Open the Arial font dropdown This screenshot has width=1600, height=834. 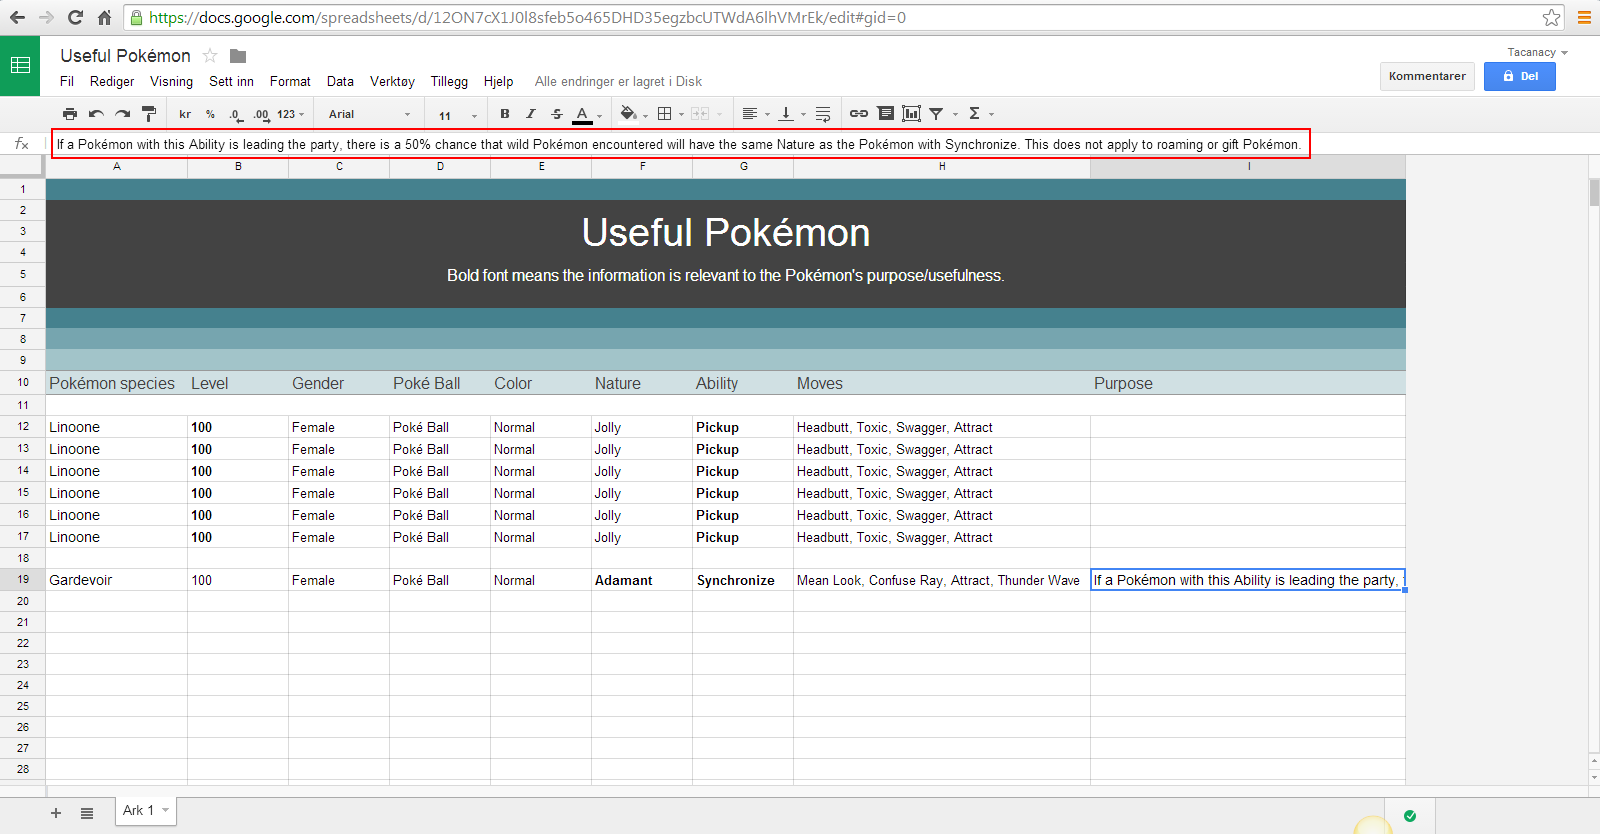click(x=369, y=114)
